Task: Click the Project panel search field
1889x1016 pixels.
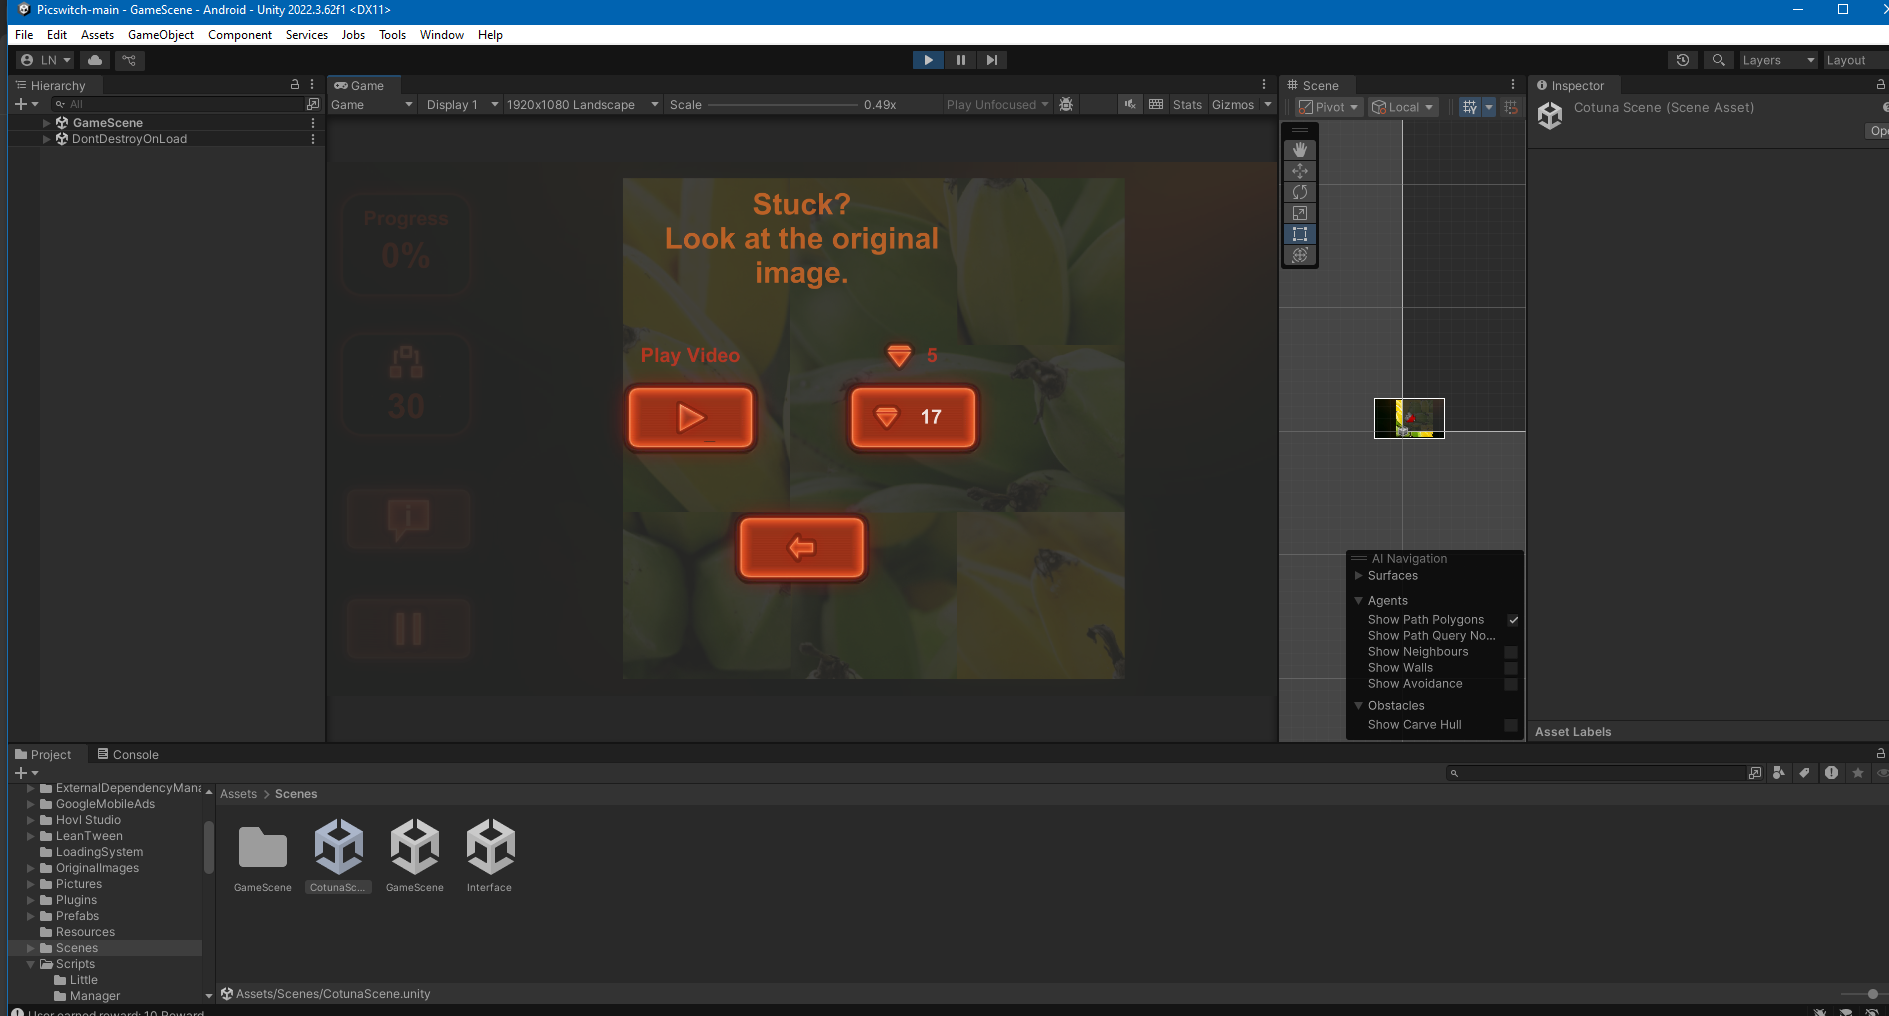Action: [x=1596, y=773]
